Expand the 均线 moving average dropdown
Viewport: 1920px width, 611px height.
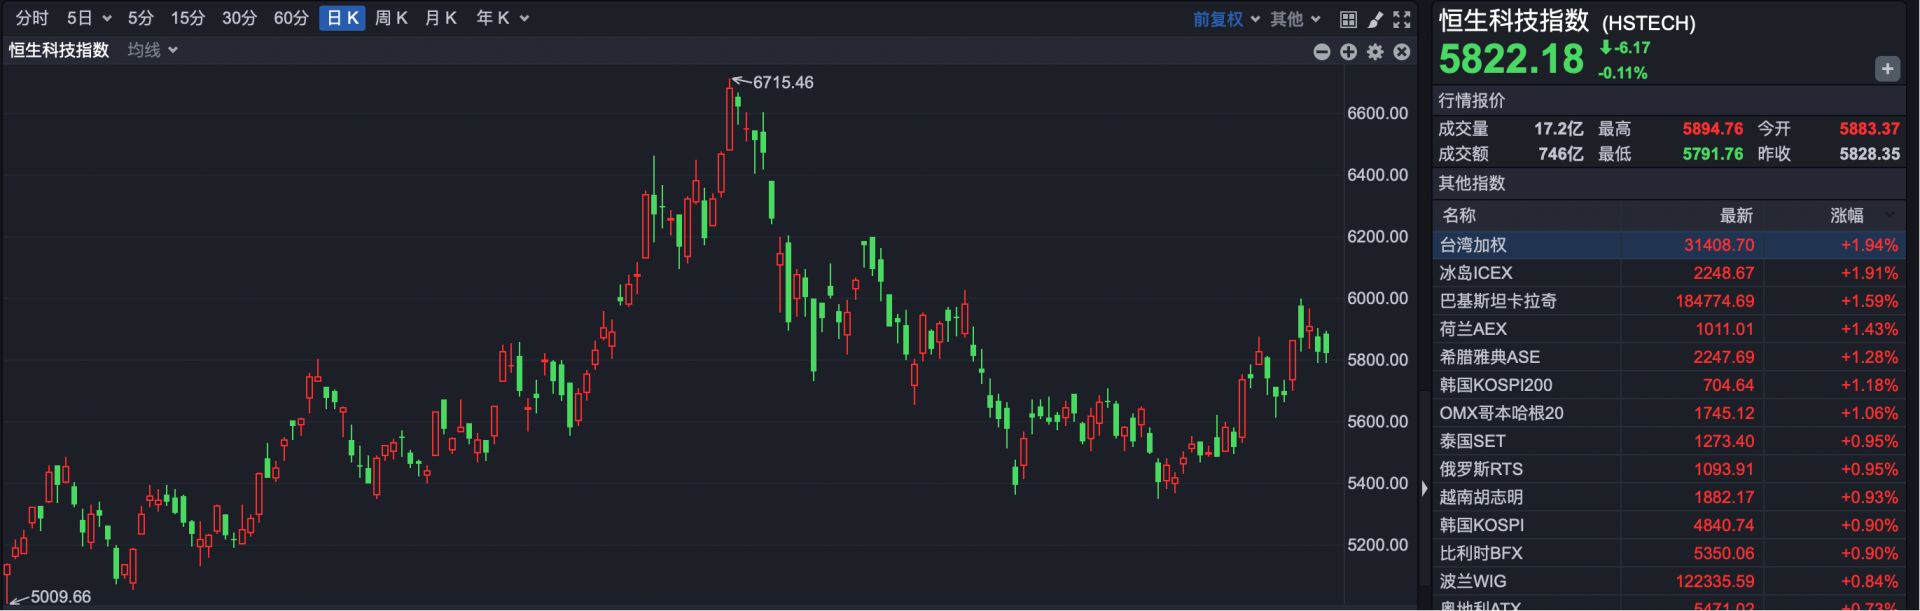pyautogui.click(x=152, y=50)
